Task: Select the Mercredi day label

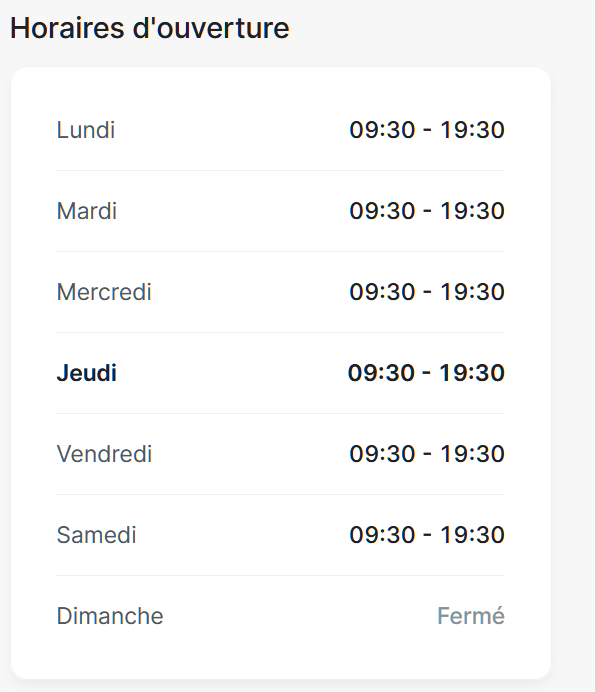Action: [104, 292]
